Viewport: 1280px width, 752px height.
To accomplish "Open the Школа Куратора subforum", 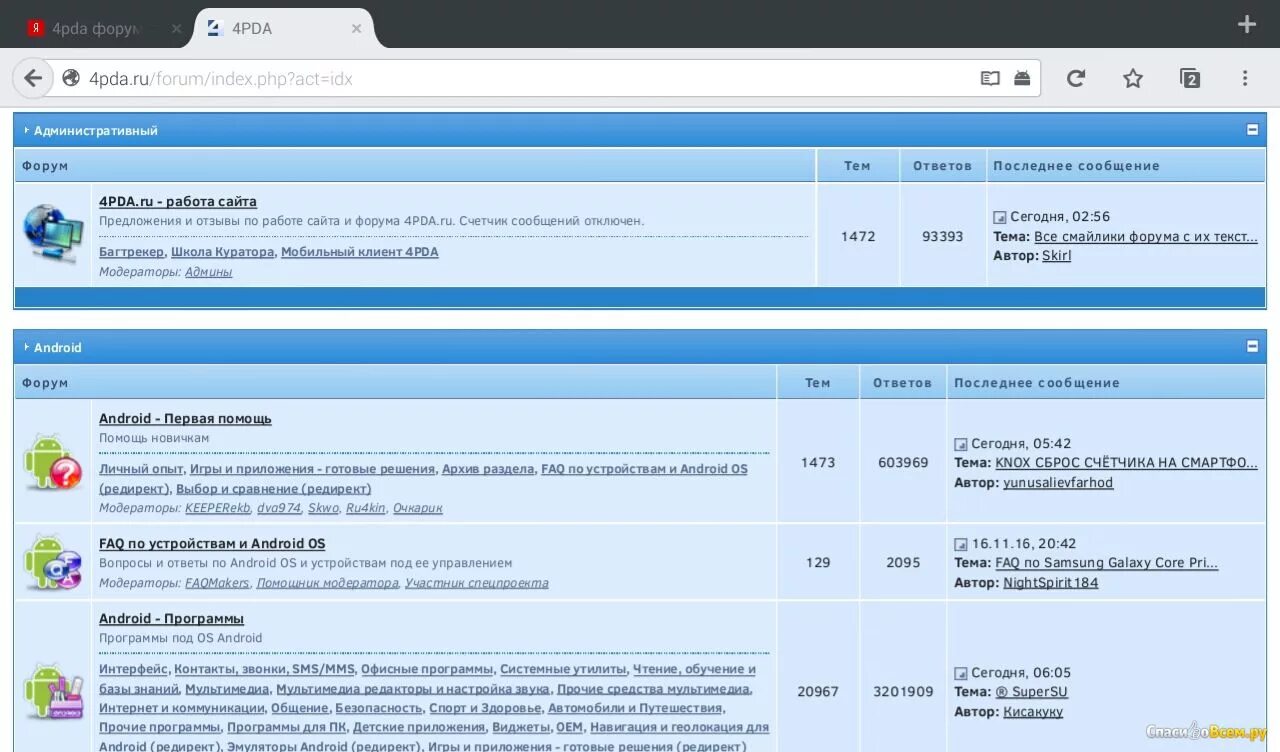I will tap(222, 252).
